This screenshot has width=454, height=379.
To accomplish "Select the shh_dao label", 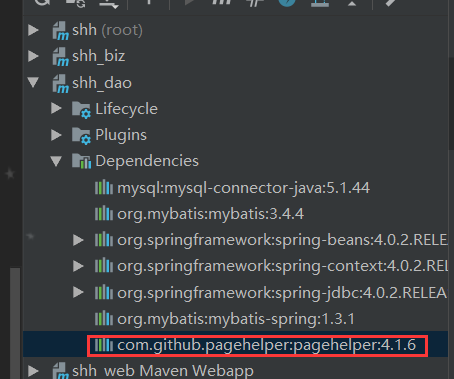I will (102, 83).
